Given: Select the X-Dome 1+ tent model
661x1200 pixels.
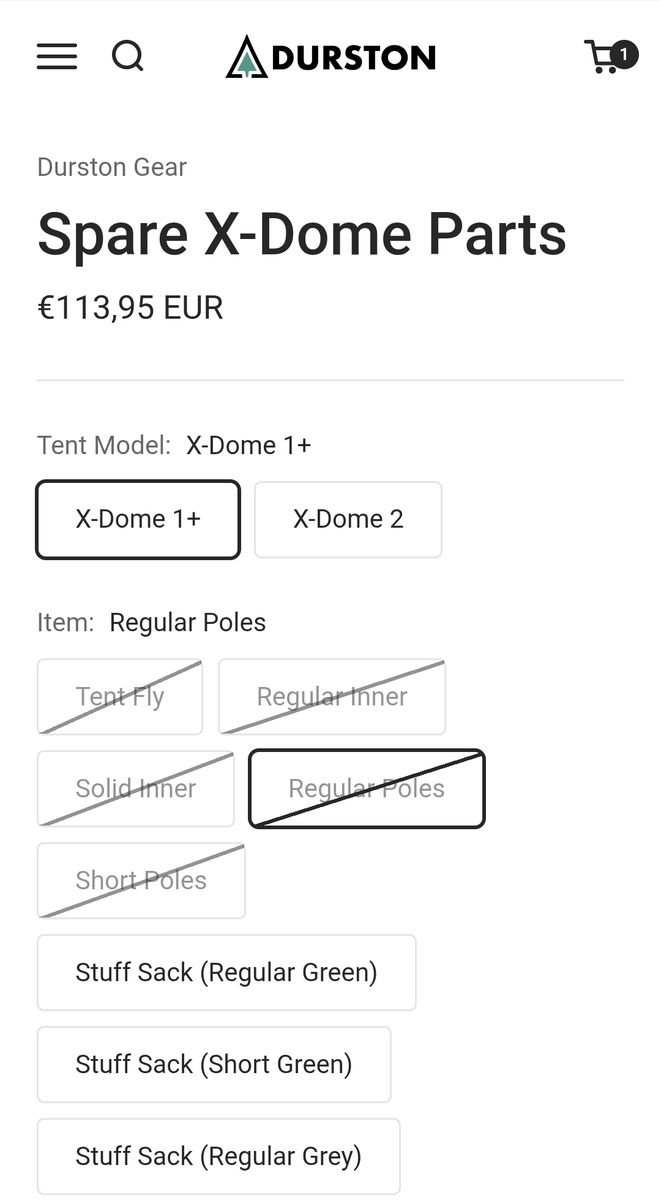Looking at the screenshot, I should [x=138, y=519].
